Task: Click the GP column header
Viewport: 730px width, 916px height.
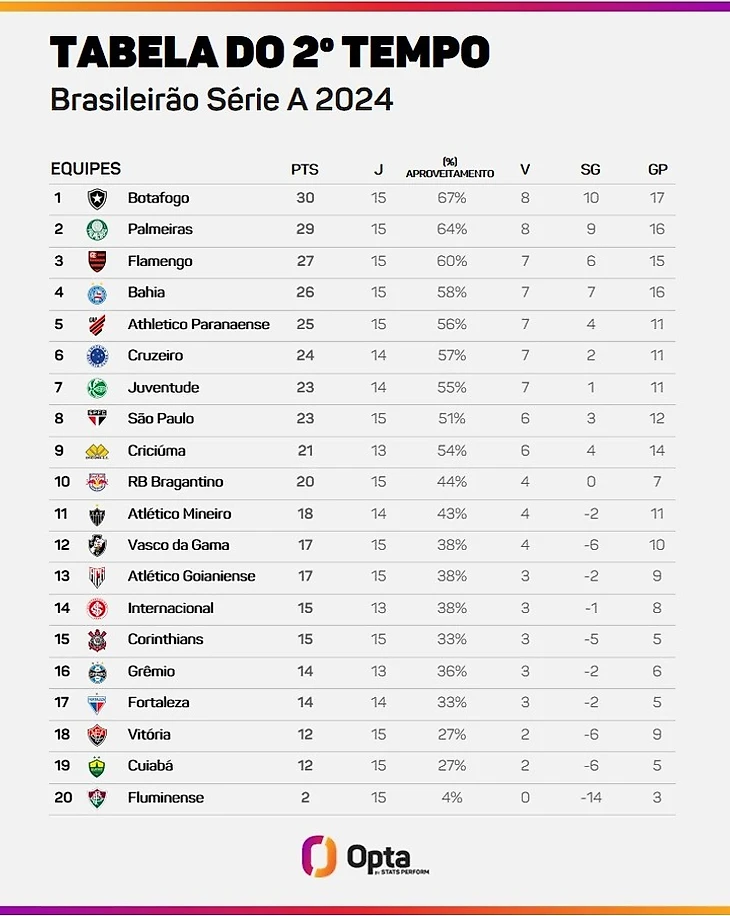Action: click(x=658, y=170)
